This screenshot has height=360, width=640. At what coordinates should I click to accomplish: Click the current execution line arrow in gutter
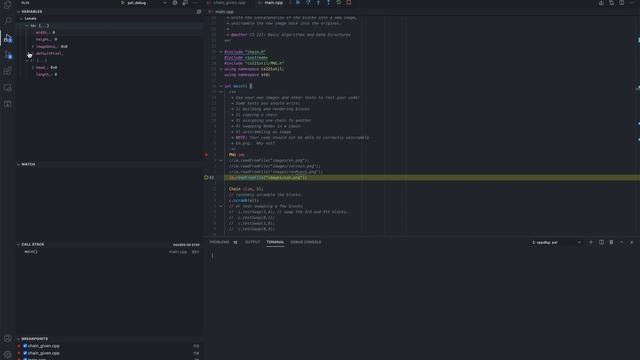pos(206,178)
